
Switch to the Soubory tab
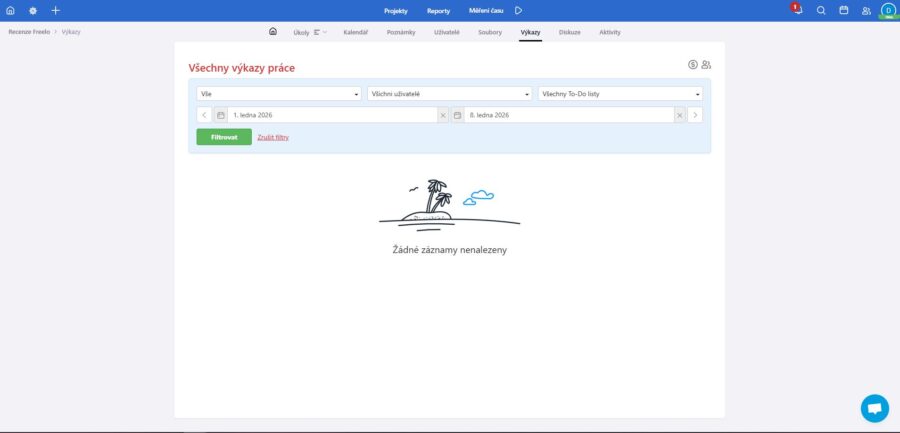tap(490, 32)
